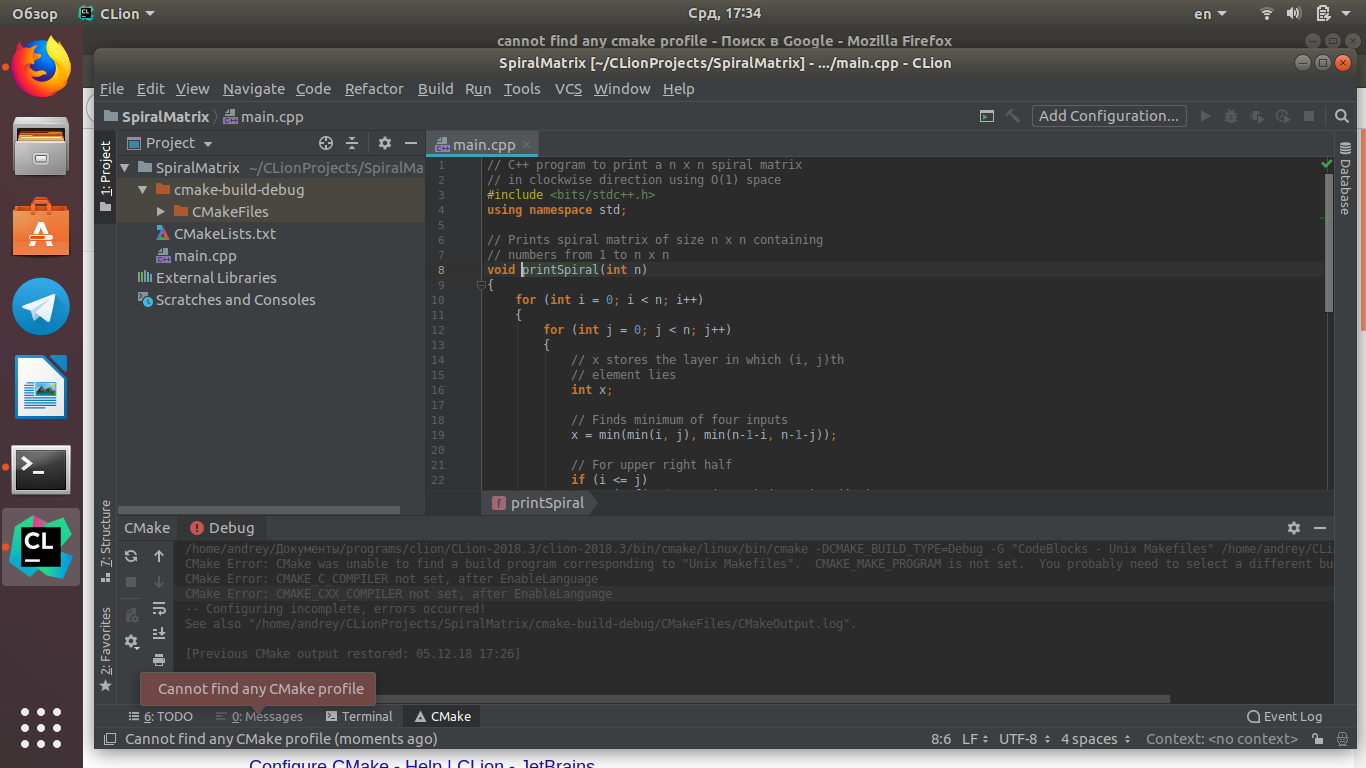Print the CMake output with the printer icon

[x=159, y=660]
